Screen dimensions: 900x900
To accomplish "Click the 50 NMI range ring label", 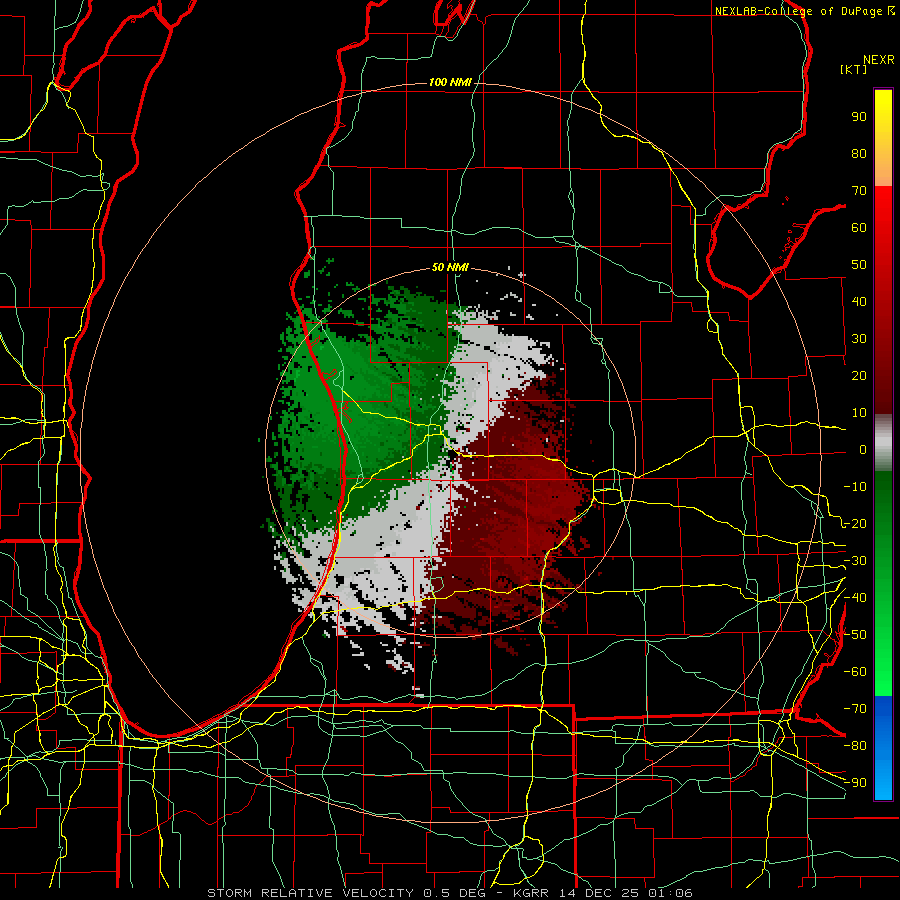I will tap(450, 267).
